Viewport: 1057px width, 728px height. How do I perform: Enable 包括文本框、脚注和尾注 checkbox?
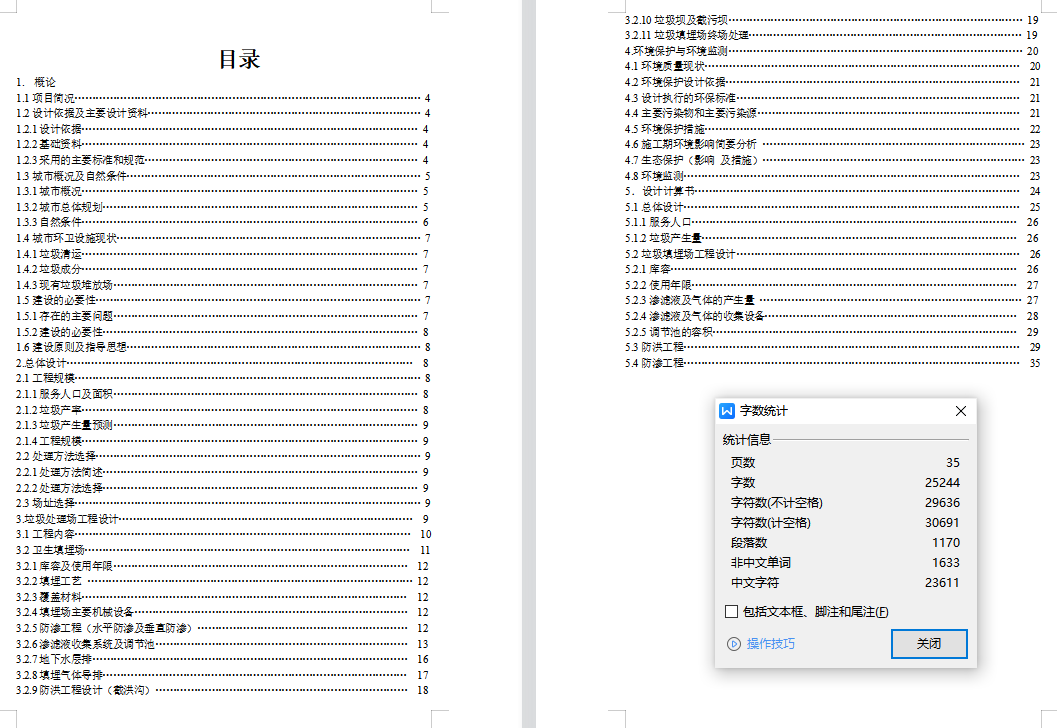click(731, 611)
